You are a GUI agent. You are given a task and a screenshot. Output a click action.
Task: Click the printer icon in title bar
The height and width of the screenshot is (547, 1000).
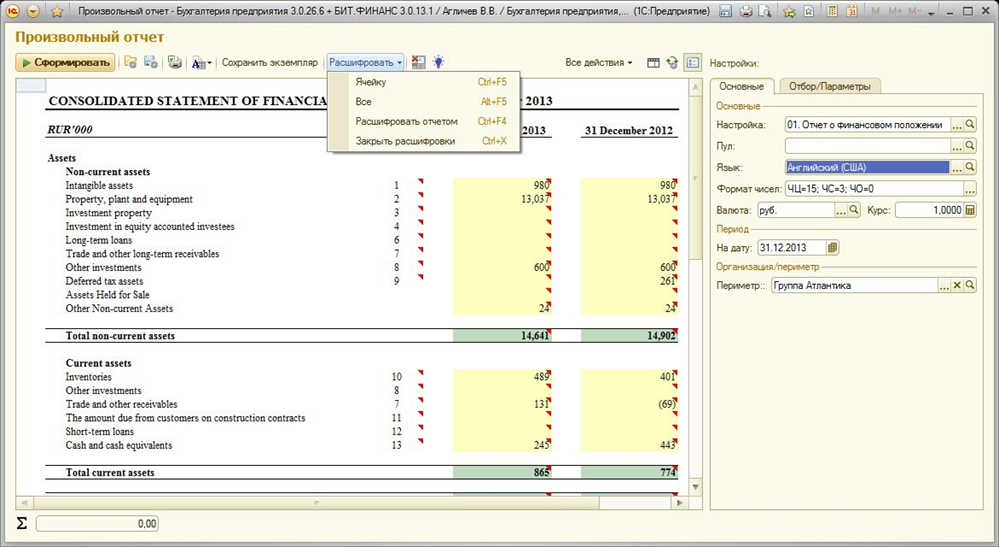coord(746,11)
